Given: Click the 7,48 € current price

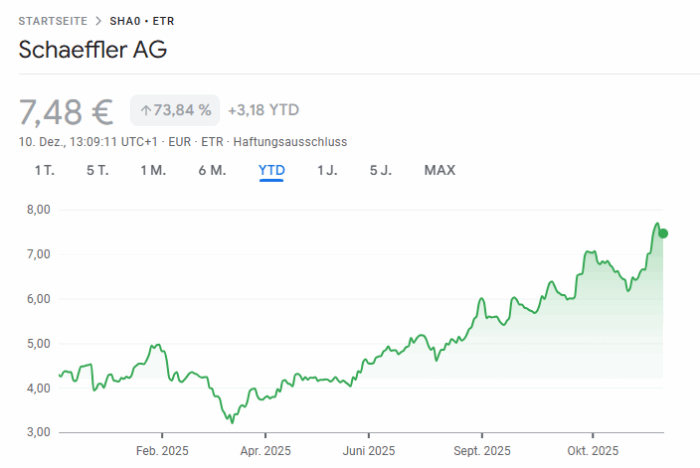Looking at the screenshot, I should (66, 110).
